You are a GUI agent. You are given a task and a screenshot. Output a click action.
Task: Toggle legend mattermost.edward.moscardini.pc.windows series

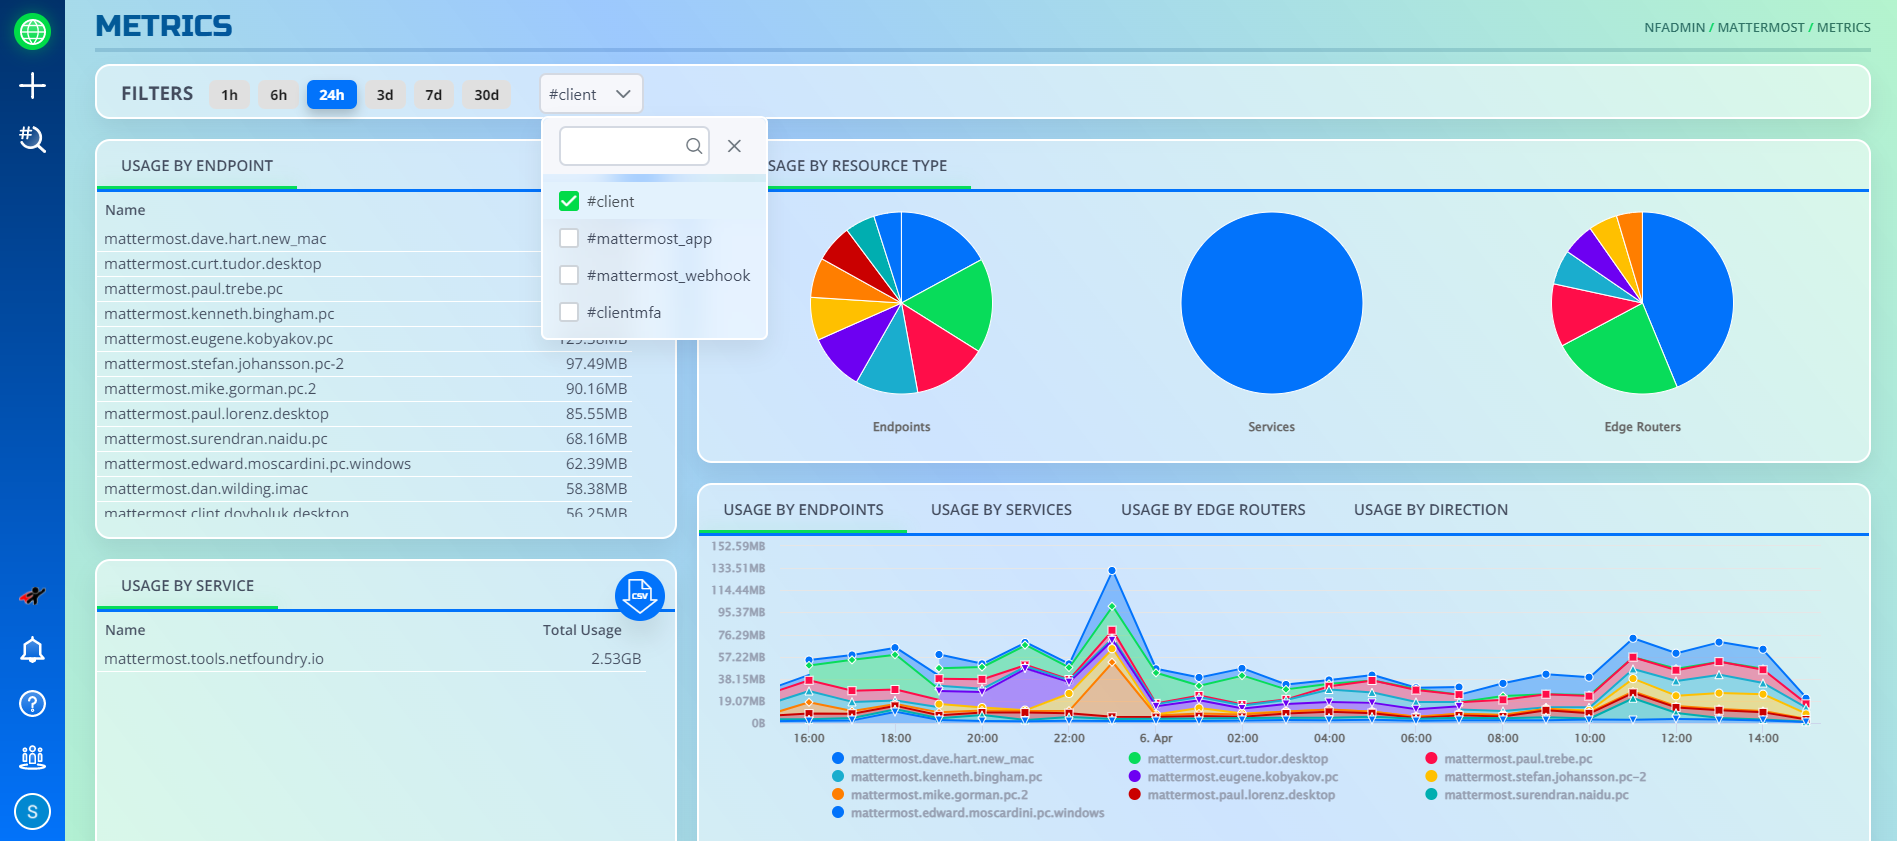pos(968,813)
